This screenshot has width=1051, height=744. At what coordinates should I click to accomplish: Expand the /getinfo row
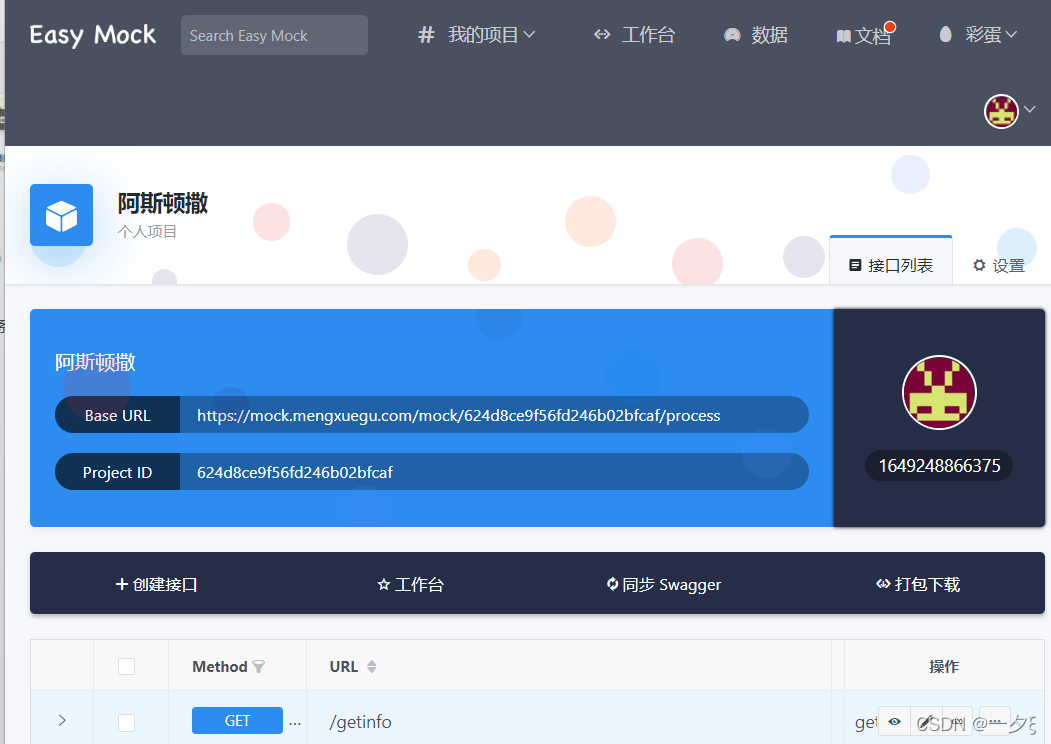[x=62, y=721]
